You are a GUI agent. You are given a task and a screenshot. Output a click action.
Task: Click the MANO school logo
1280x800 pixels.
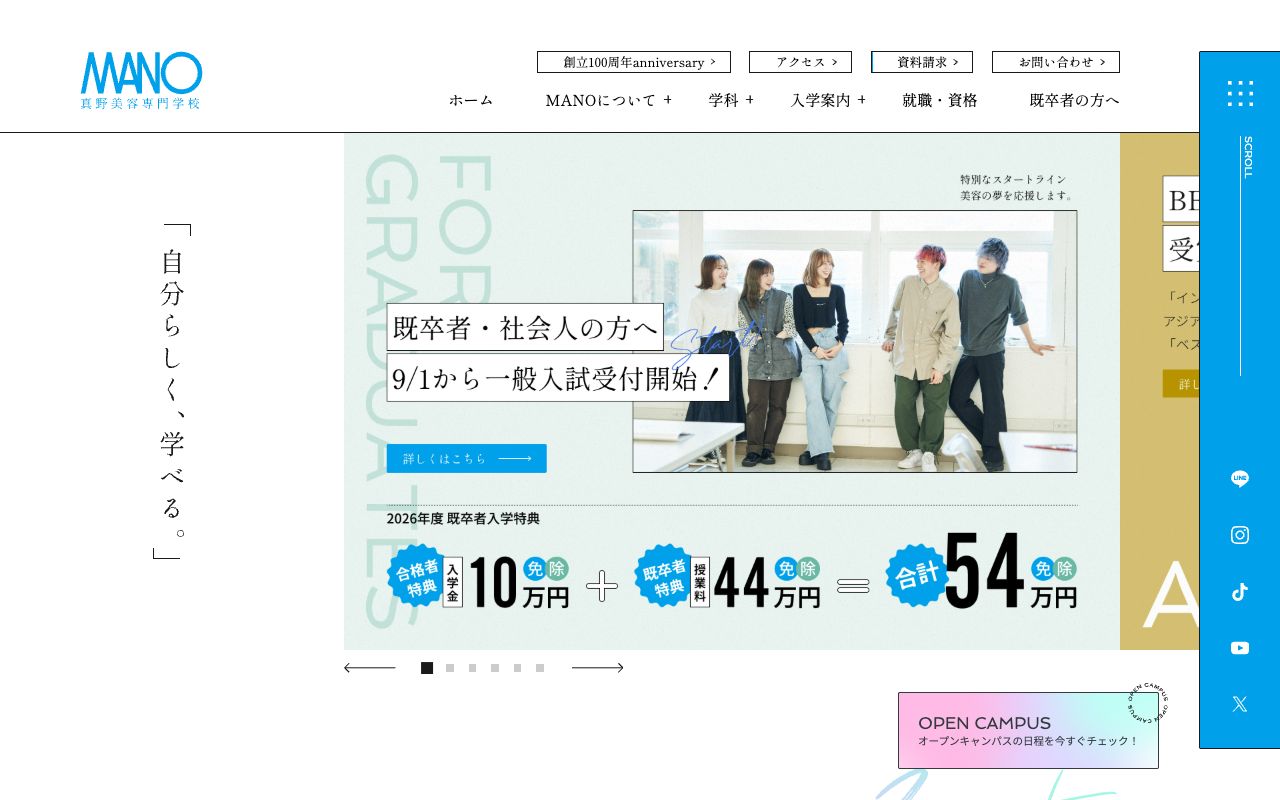(141, 81)
